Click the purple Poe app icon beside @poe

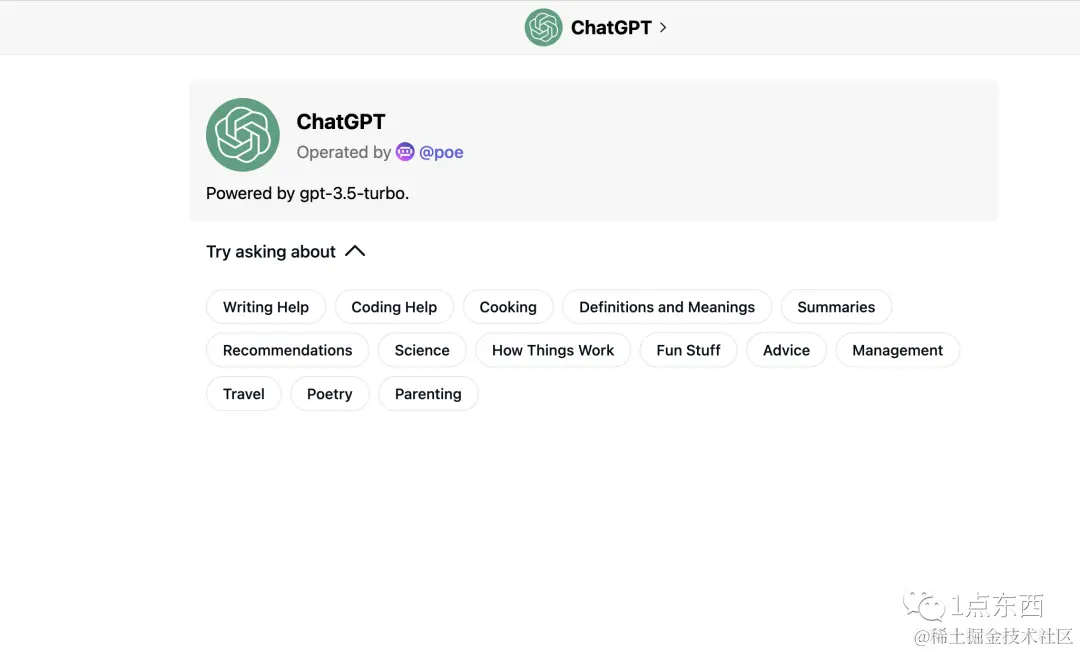(x=404, y=151)
